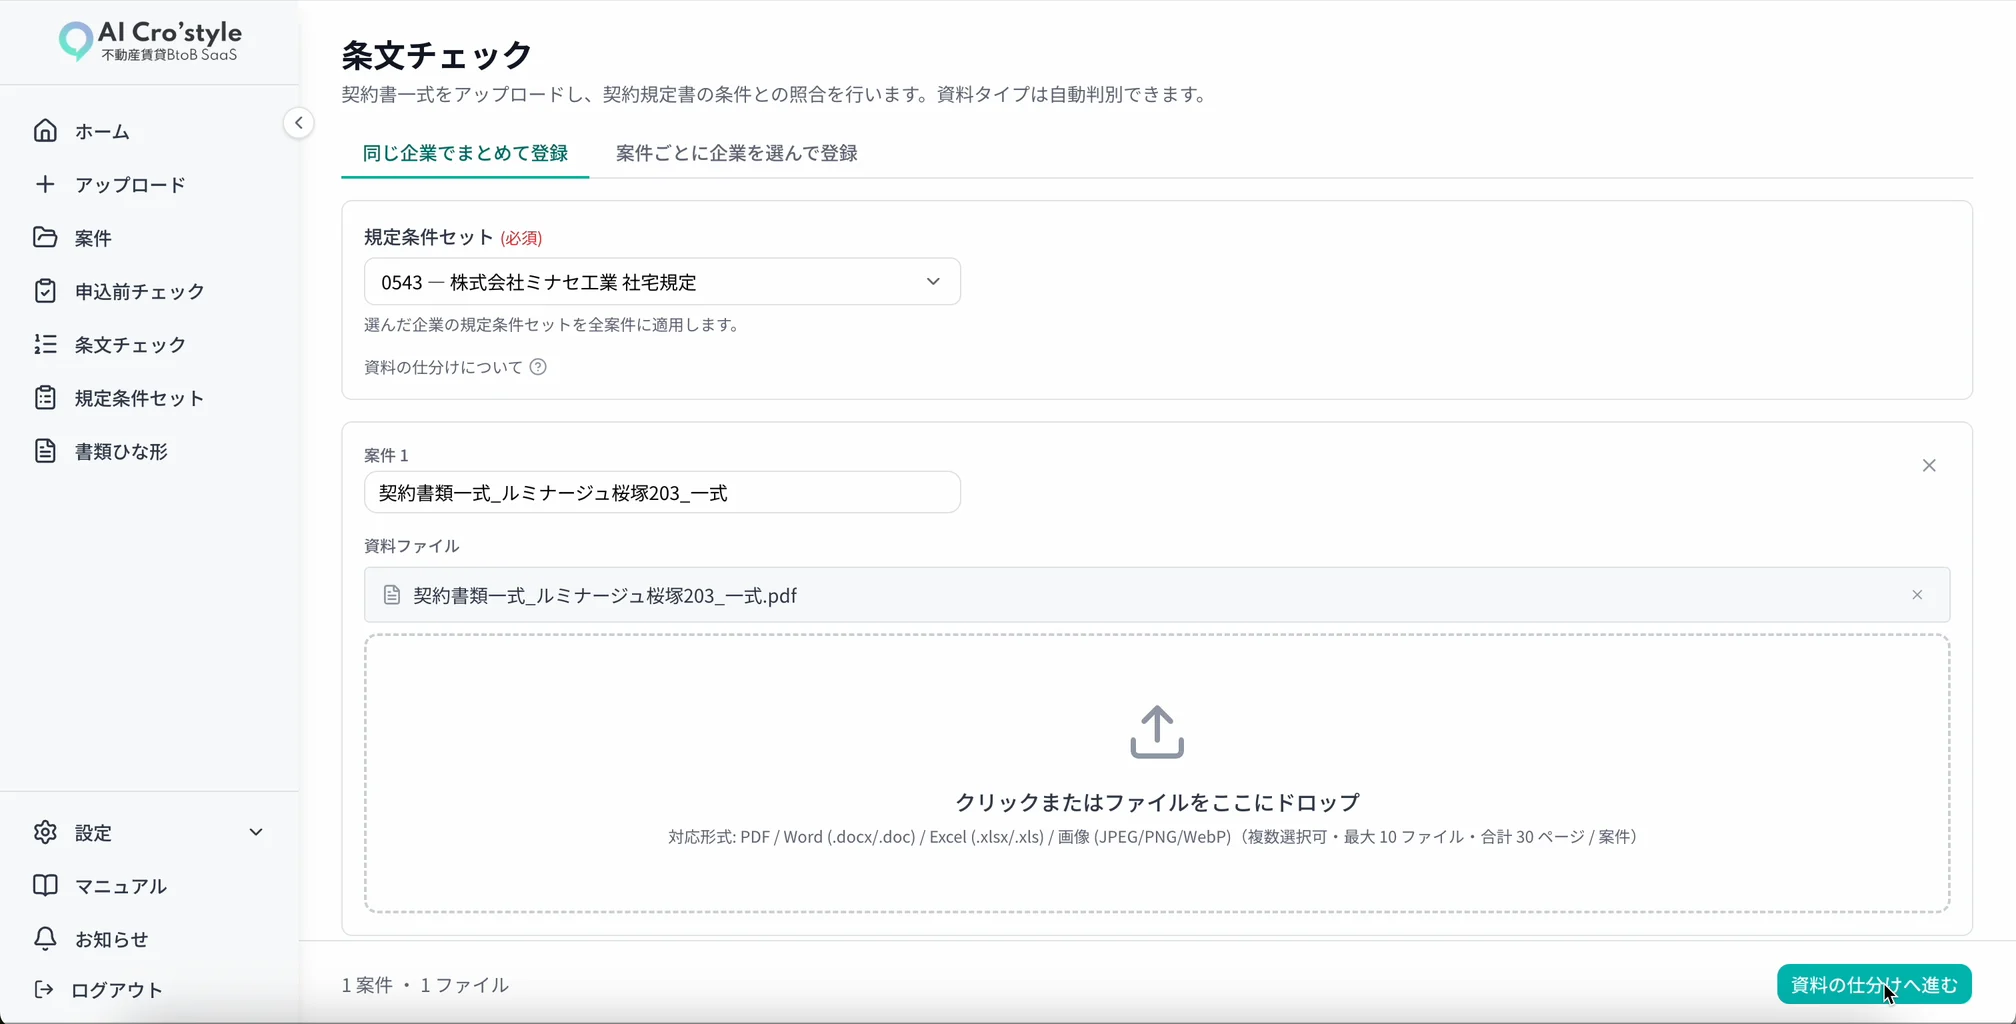Click the plus icon beside アップロード
Image resolution: width=2016 pixels, height=1024 pixels.
(x=45, y=184)
